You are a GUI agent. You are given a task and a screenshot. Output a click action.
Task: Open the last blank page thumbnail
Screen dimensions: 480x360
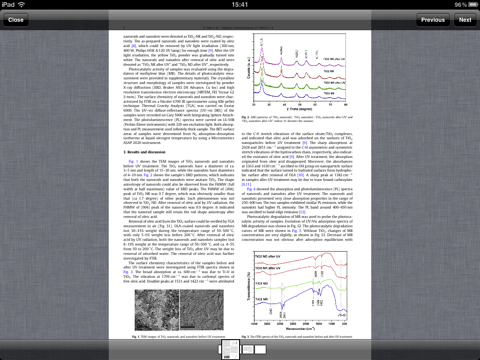[x=260, y=349]
